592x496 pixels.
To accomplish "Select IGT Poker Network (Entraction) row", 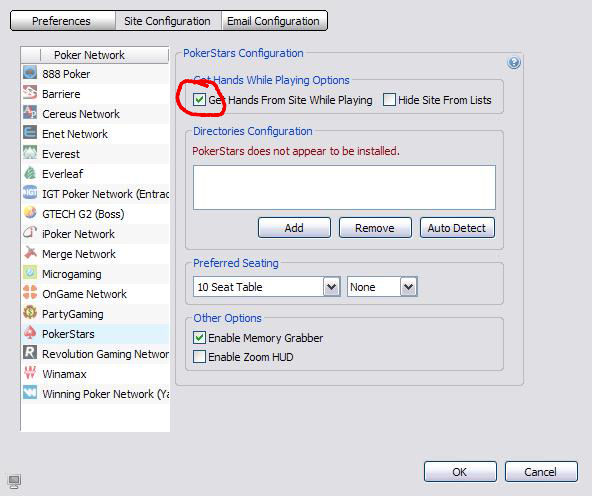I will point(96,194).
